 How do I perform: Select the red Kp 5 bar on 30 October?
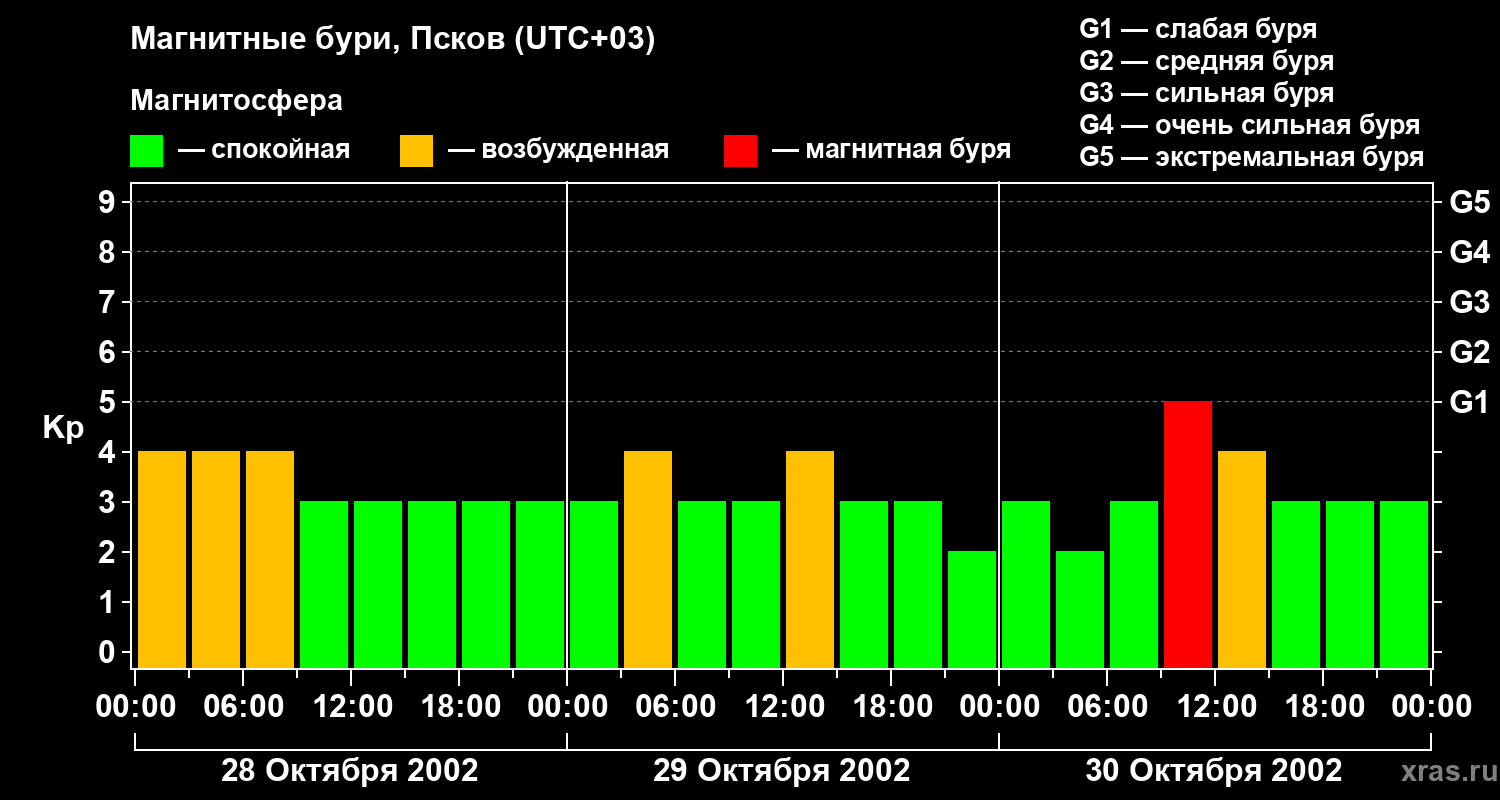[x=1188, y=535]
